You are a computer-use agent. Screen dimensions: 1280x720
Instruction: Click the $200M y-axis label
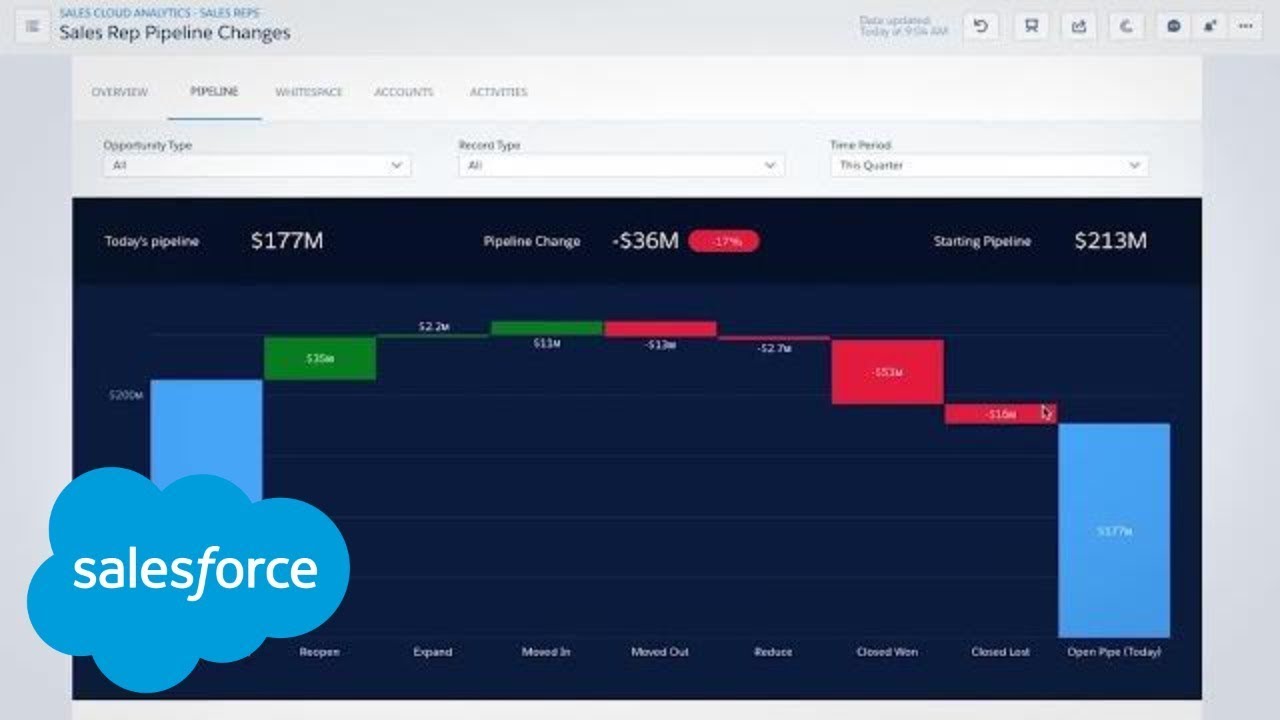[x=126, y=396]
